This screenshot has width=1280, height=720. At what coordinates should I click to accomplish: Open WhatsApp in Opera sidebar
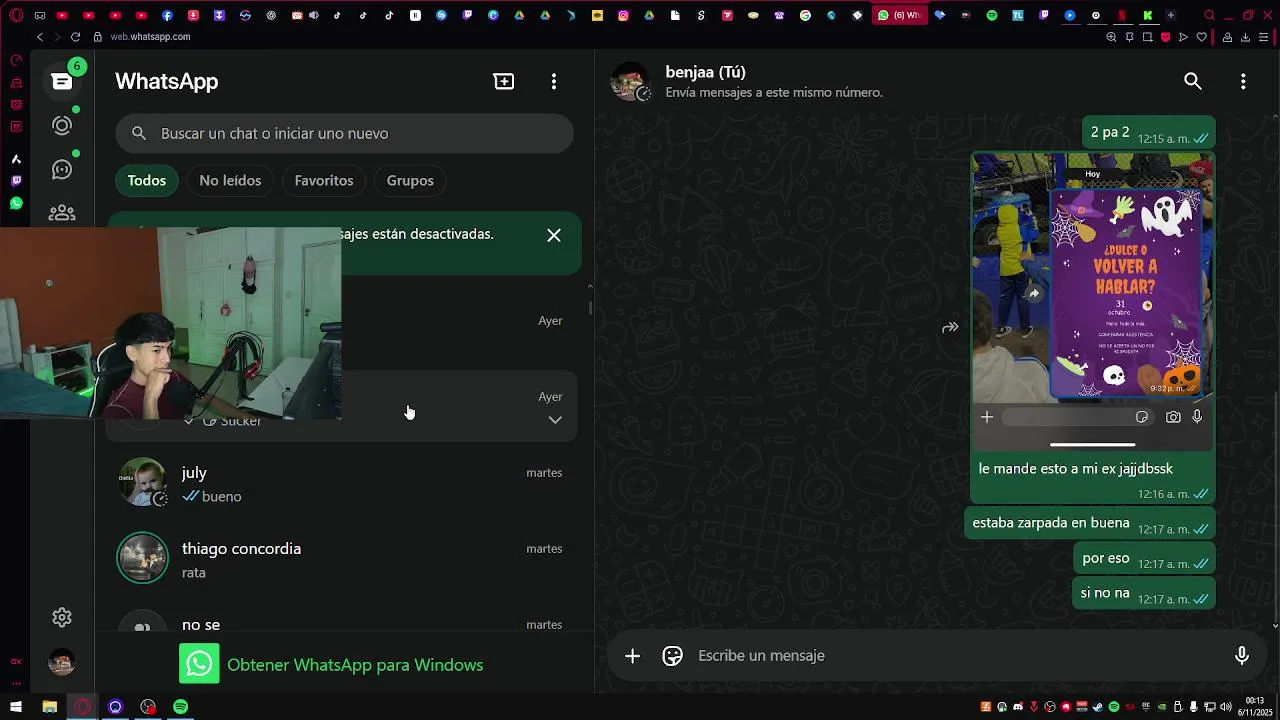16,203
